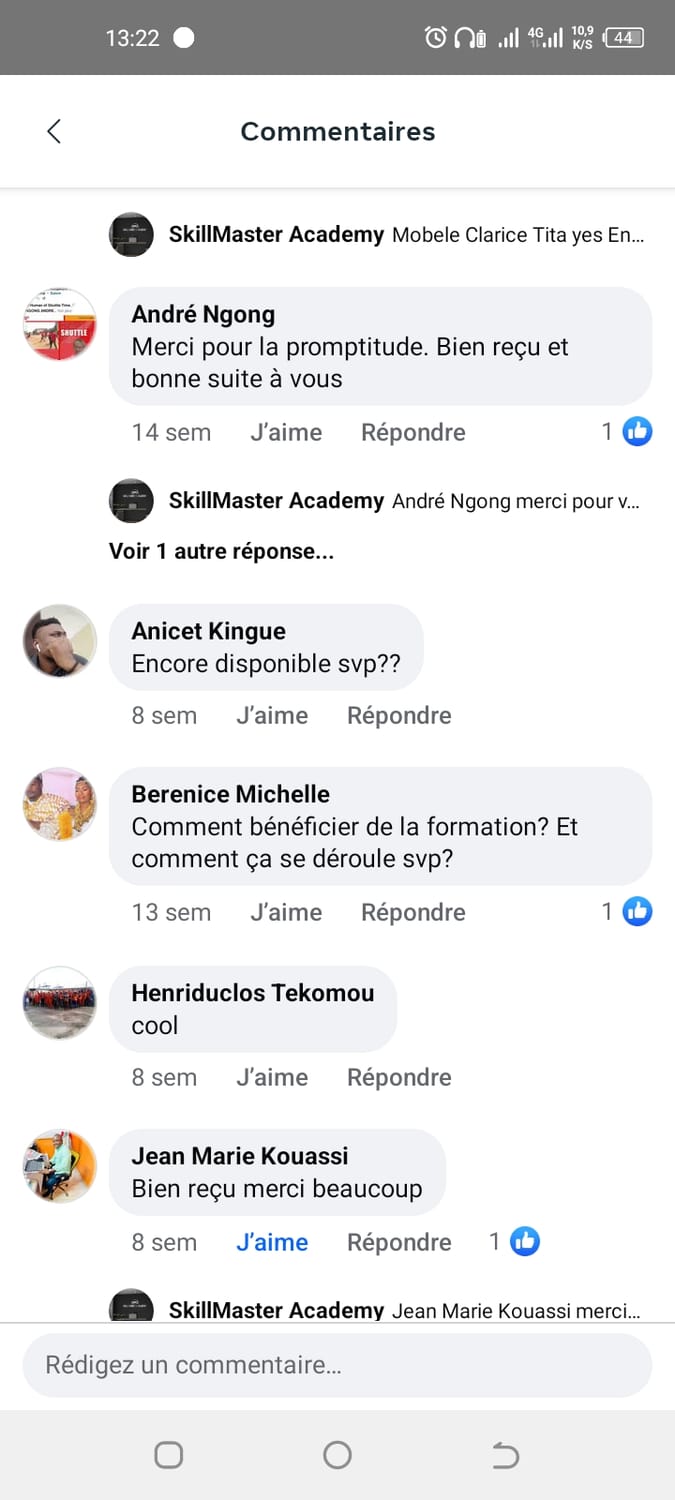Open Henriduclos Tekomou's profile picture
The height and width of the screenshot is (1500, 675).
pyautogui.click(x=60, y=1002)
